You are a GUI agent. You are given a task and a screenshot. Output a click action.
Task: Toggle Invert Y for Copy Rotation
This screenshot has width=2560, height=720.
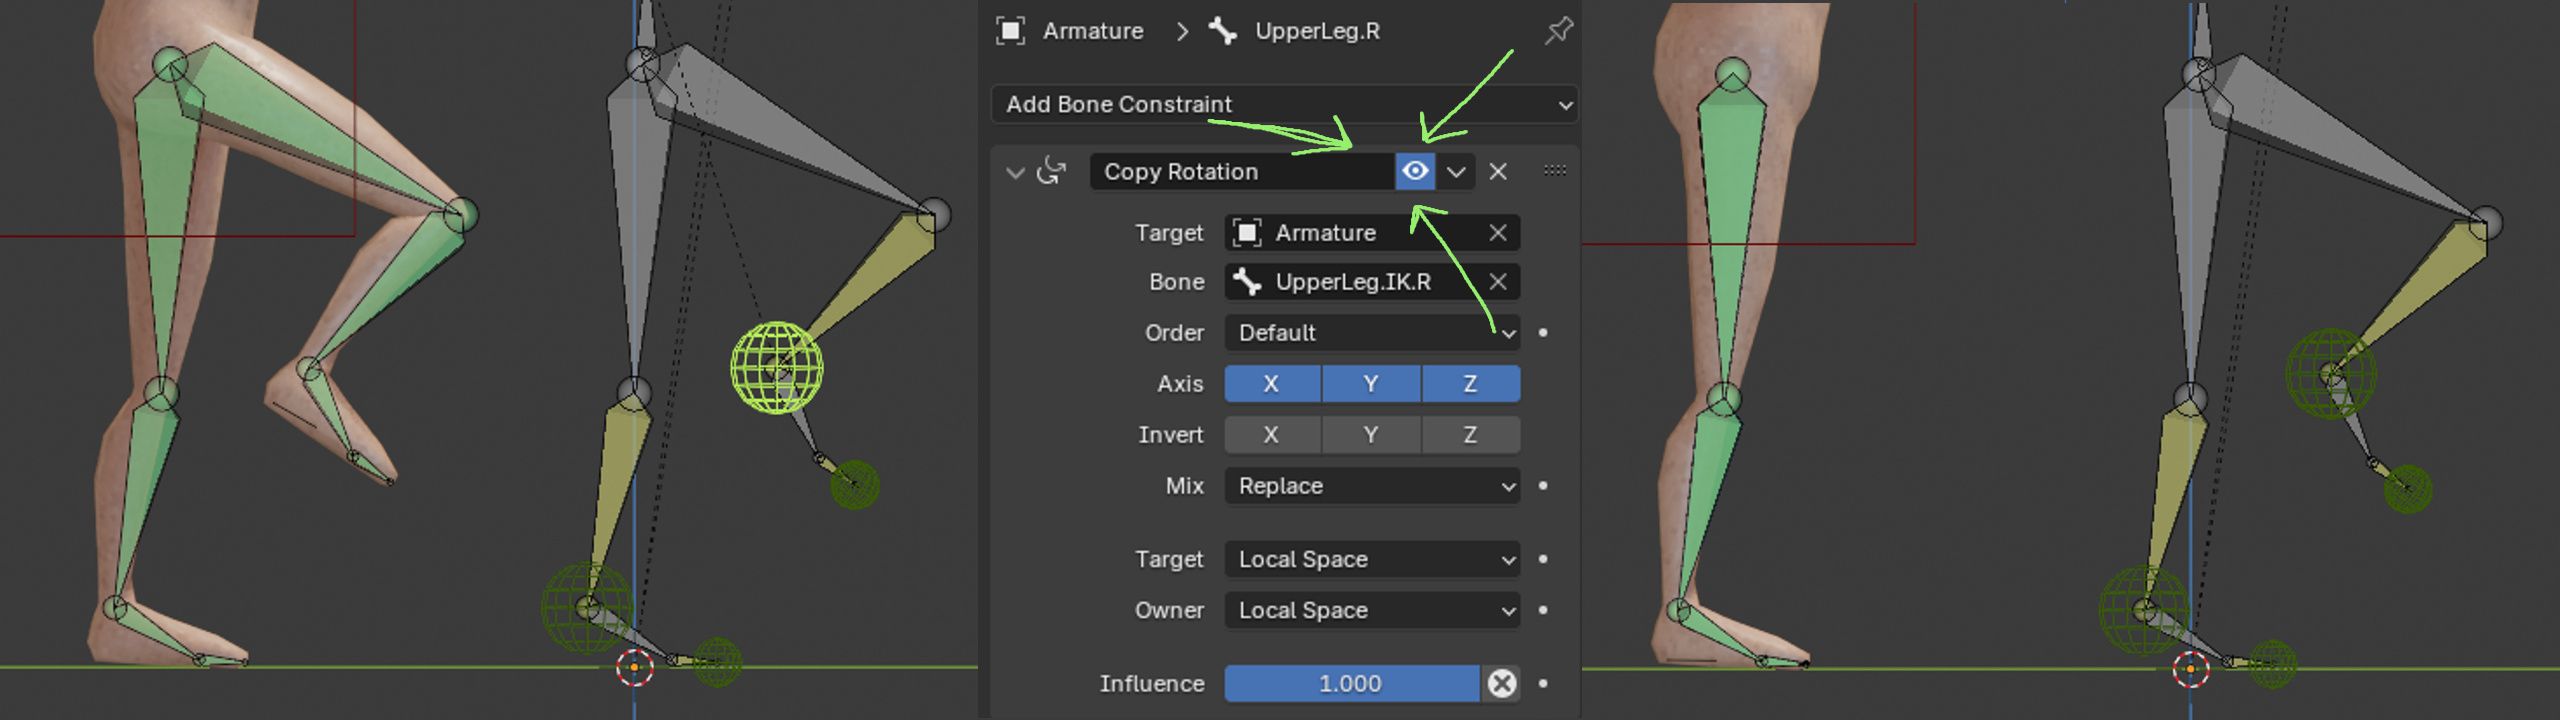pos(1370,435)
